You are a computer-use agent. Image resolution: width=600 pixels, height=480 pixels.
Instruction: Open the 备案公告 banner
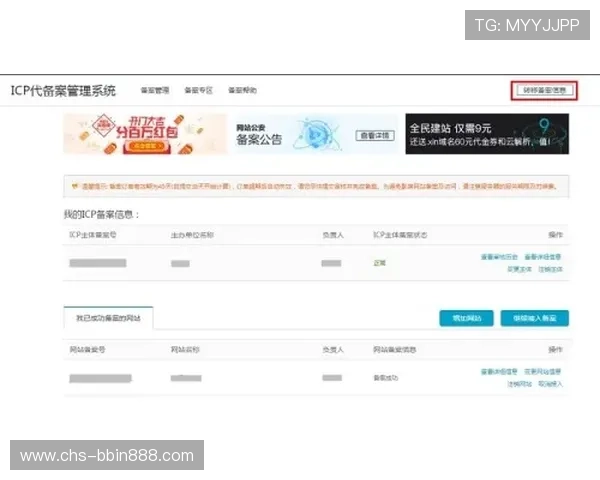[x=316, y=134]
